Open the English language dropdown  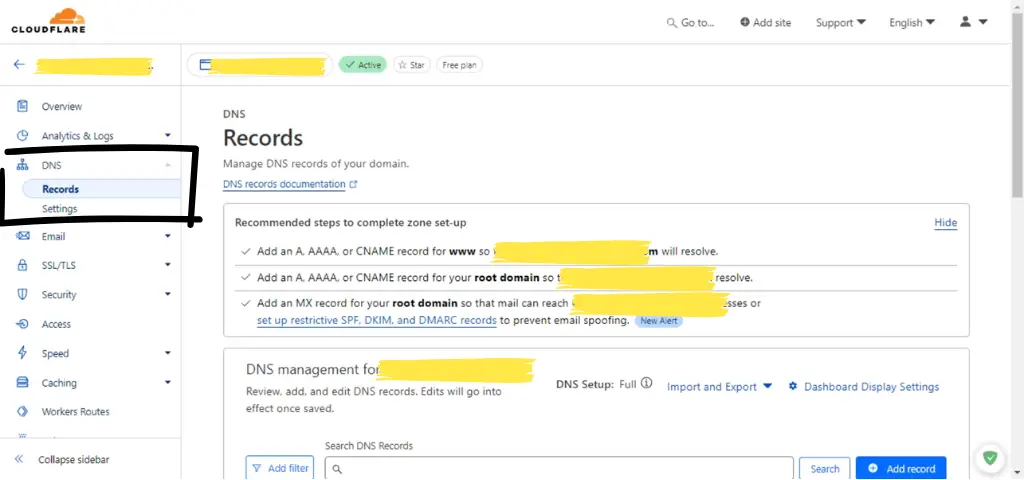point(911,22)
